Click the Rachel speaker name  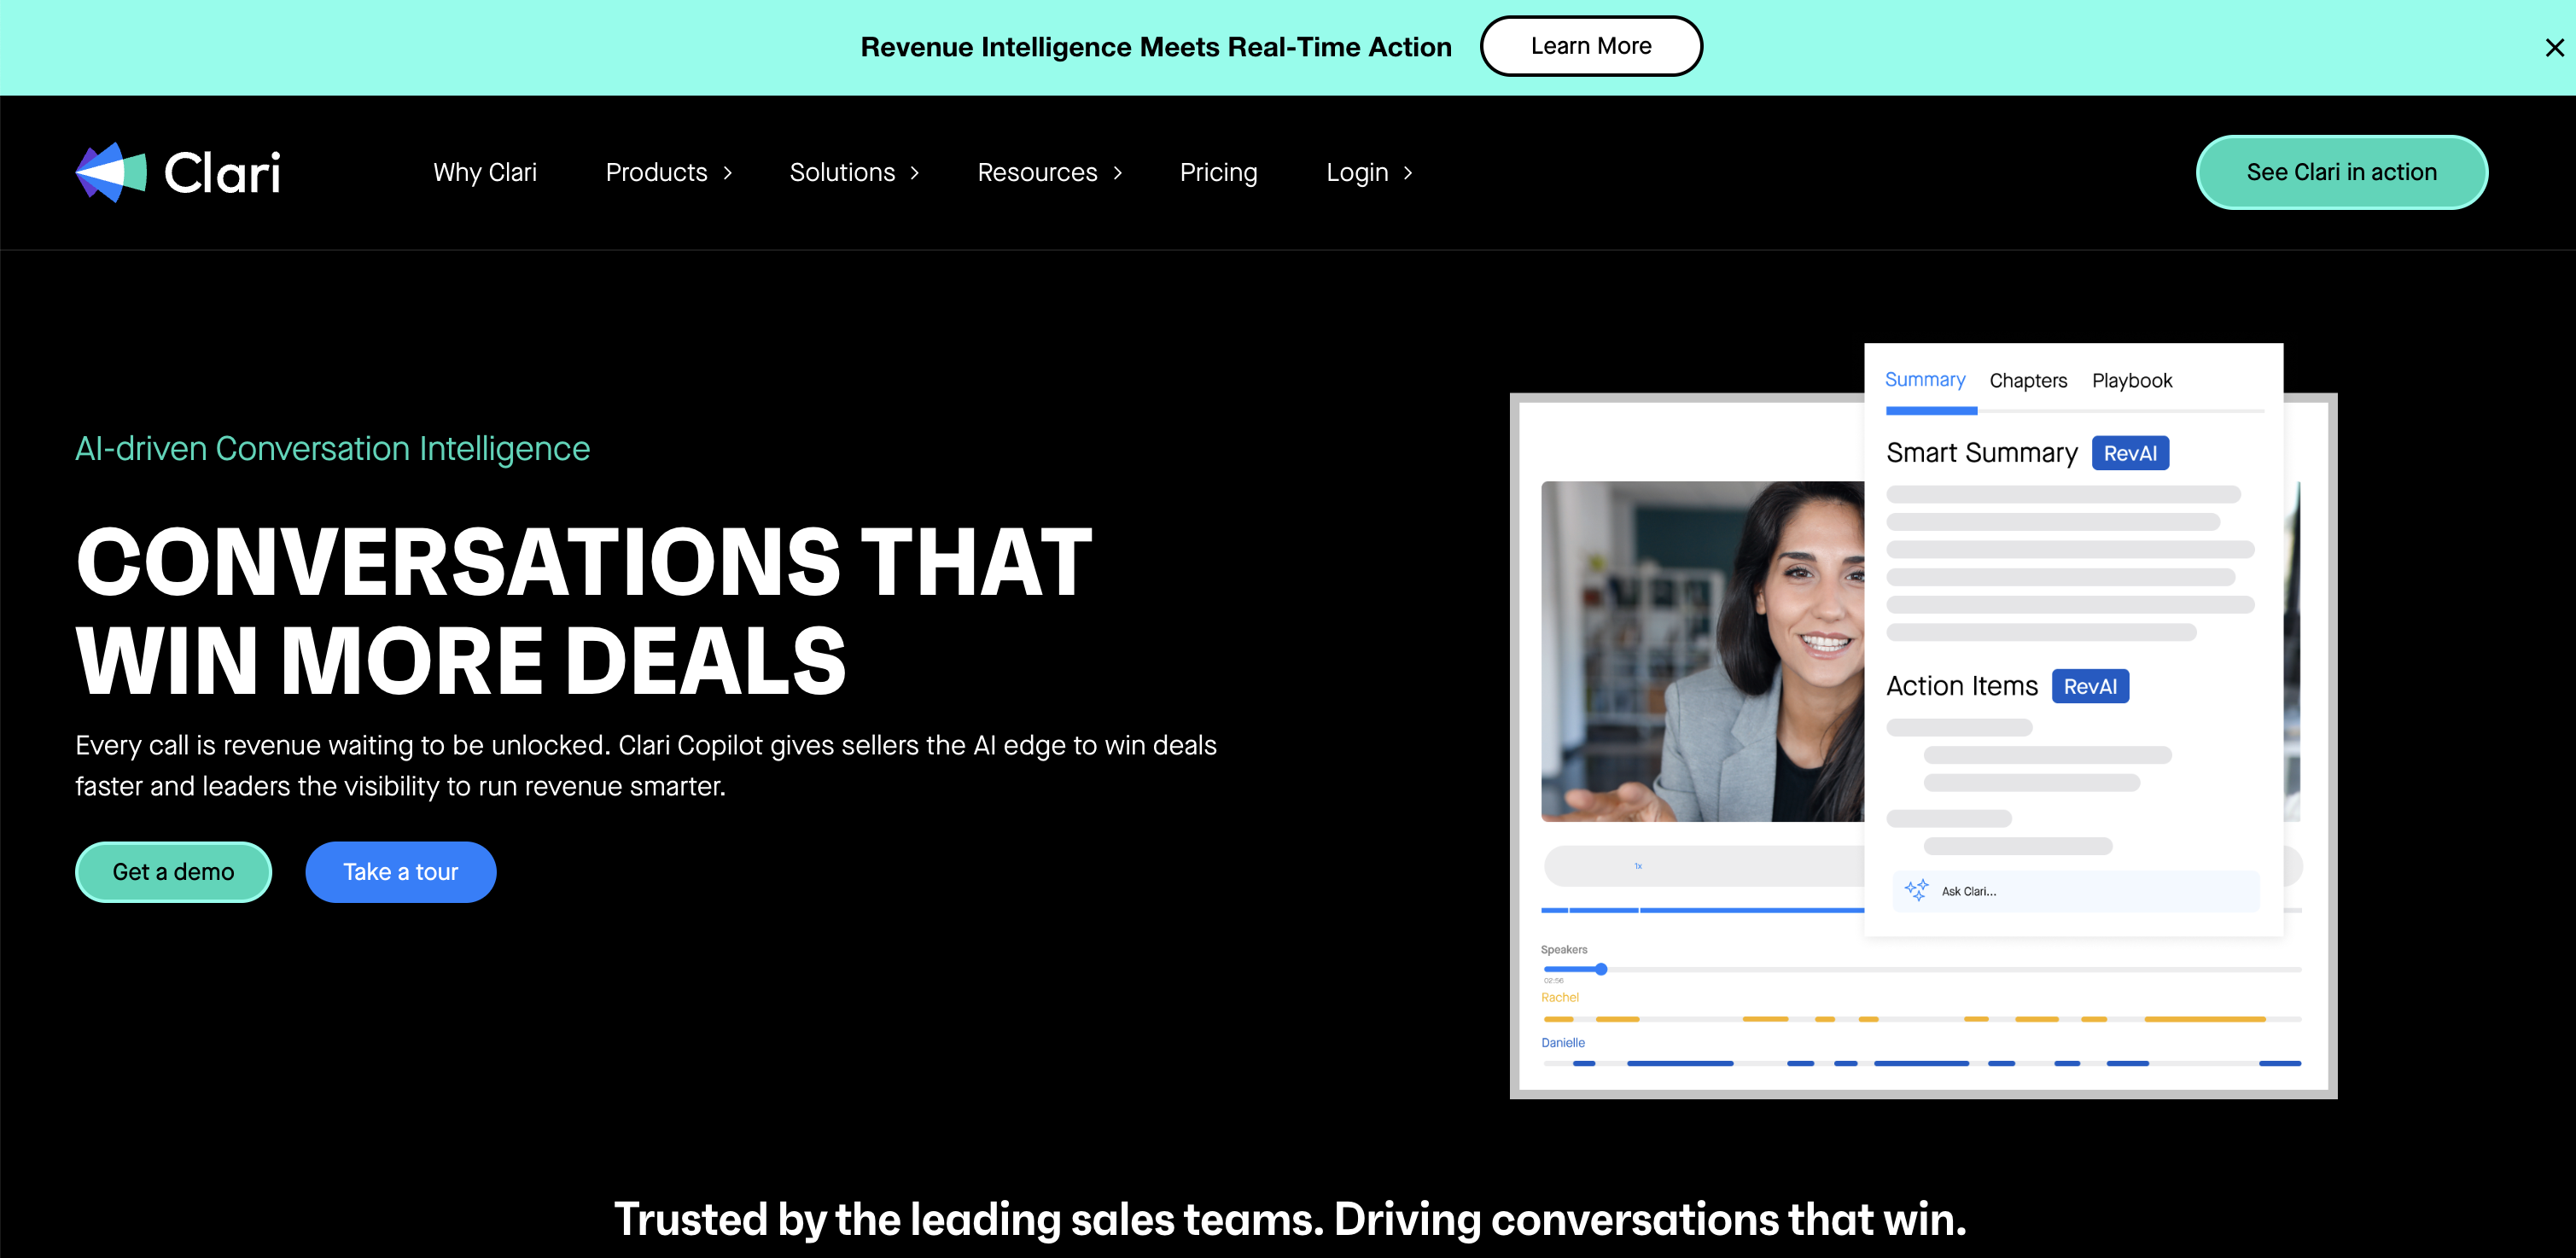click(1559, 997)
